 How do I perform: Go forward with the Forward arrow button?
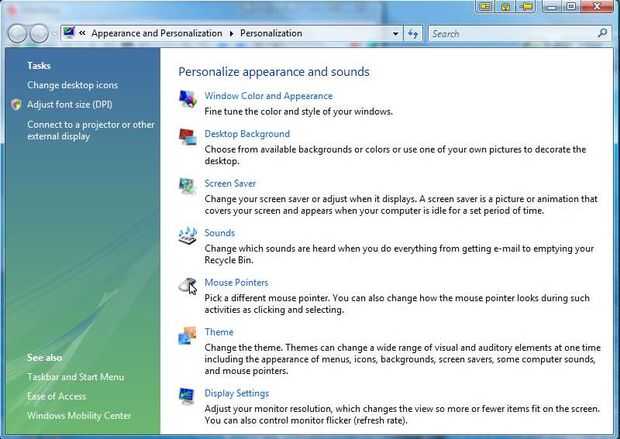pyautogui.click(x=39, y=34)
